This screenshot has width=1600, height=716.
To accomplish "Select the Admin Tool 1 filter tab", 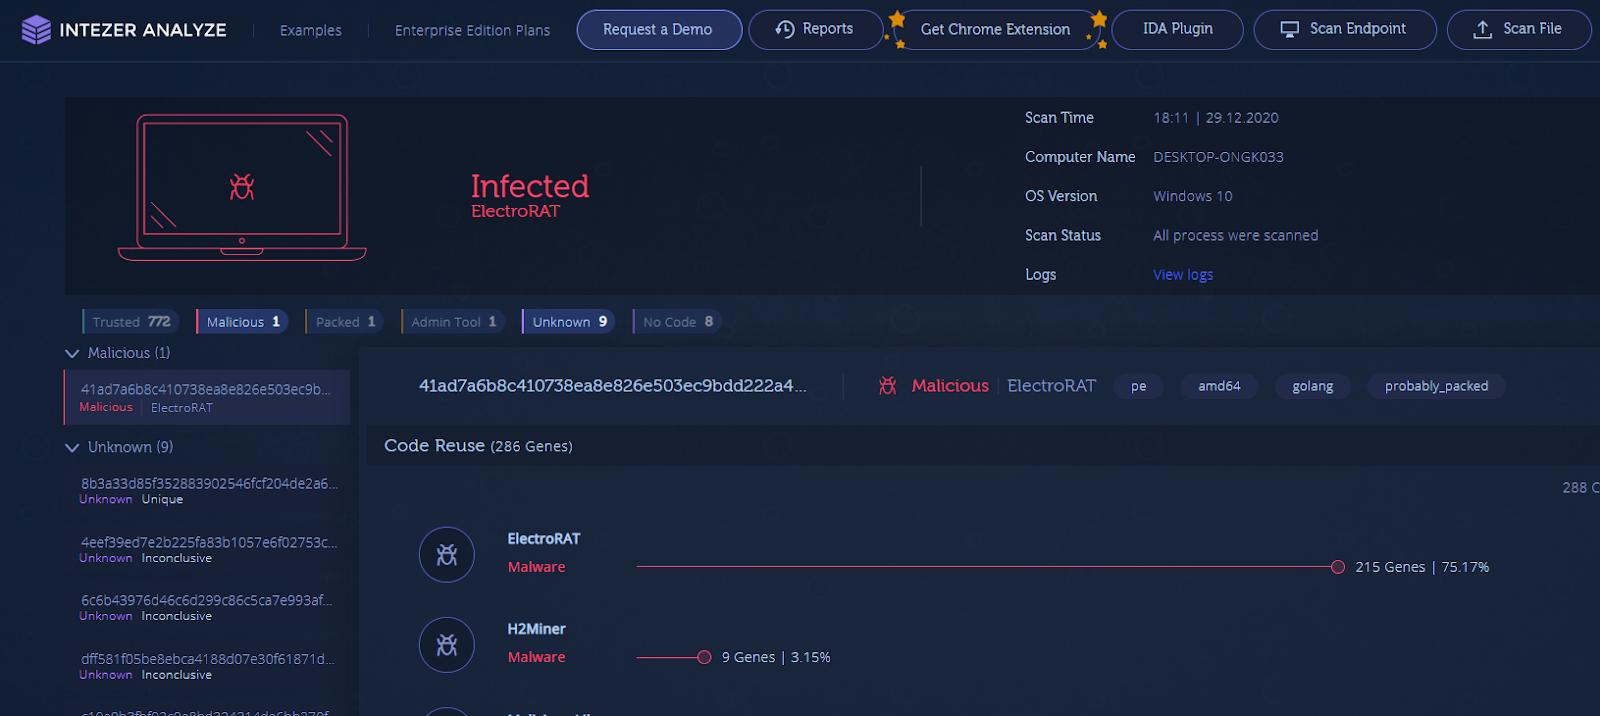I will click(x=453, y=322).
